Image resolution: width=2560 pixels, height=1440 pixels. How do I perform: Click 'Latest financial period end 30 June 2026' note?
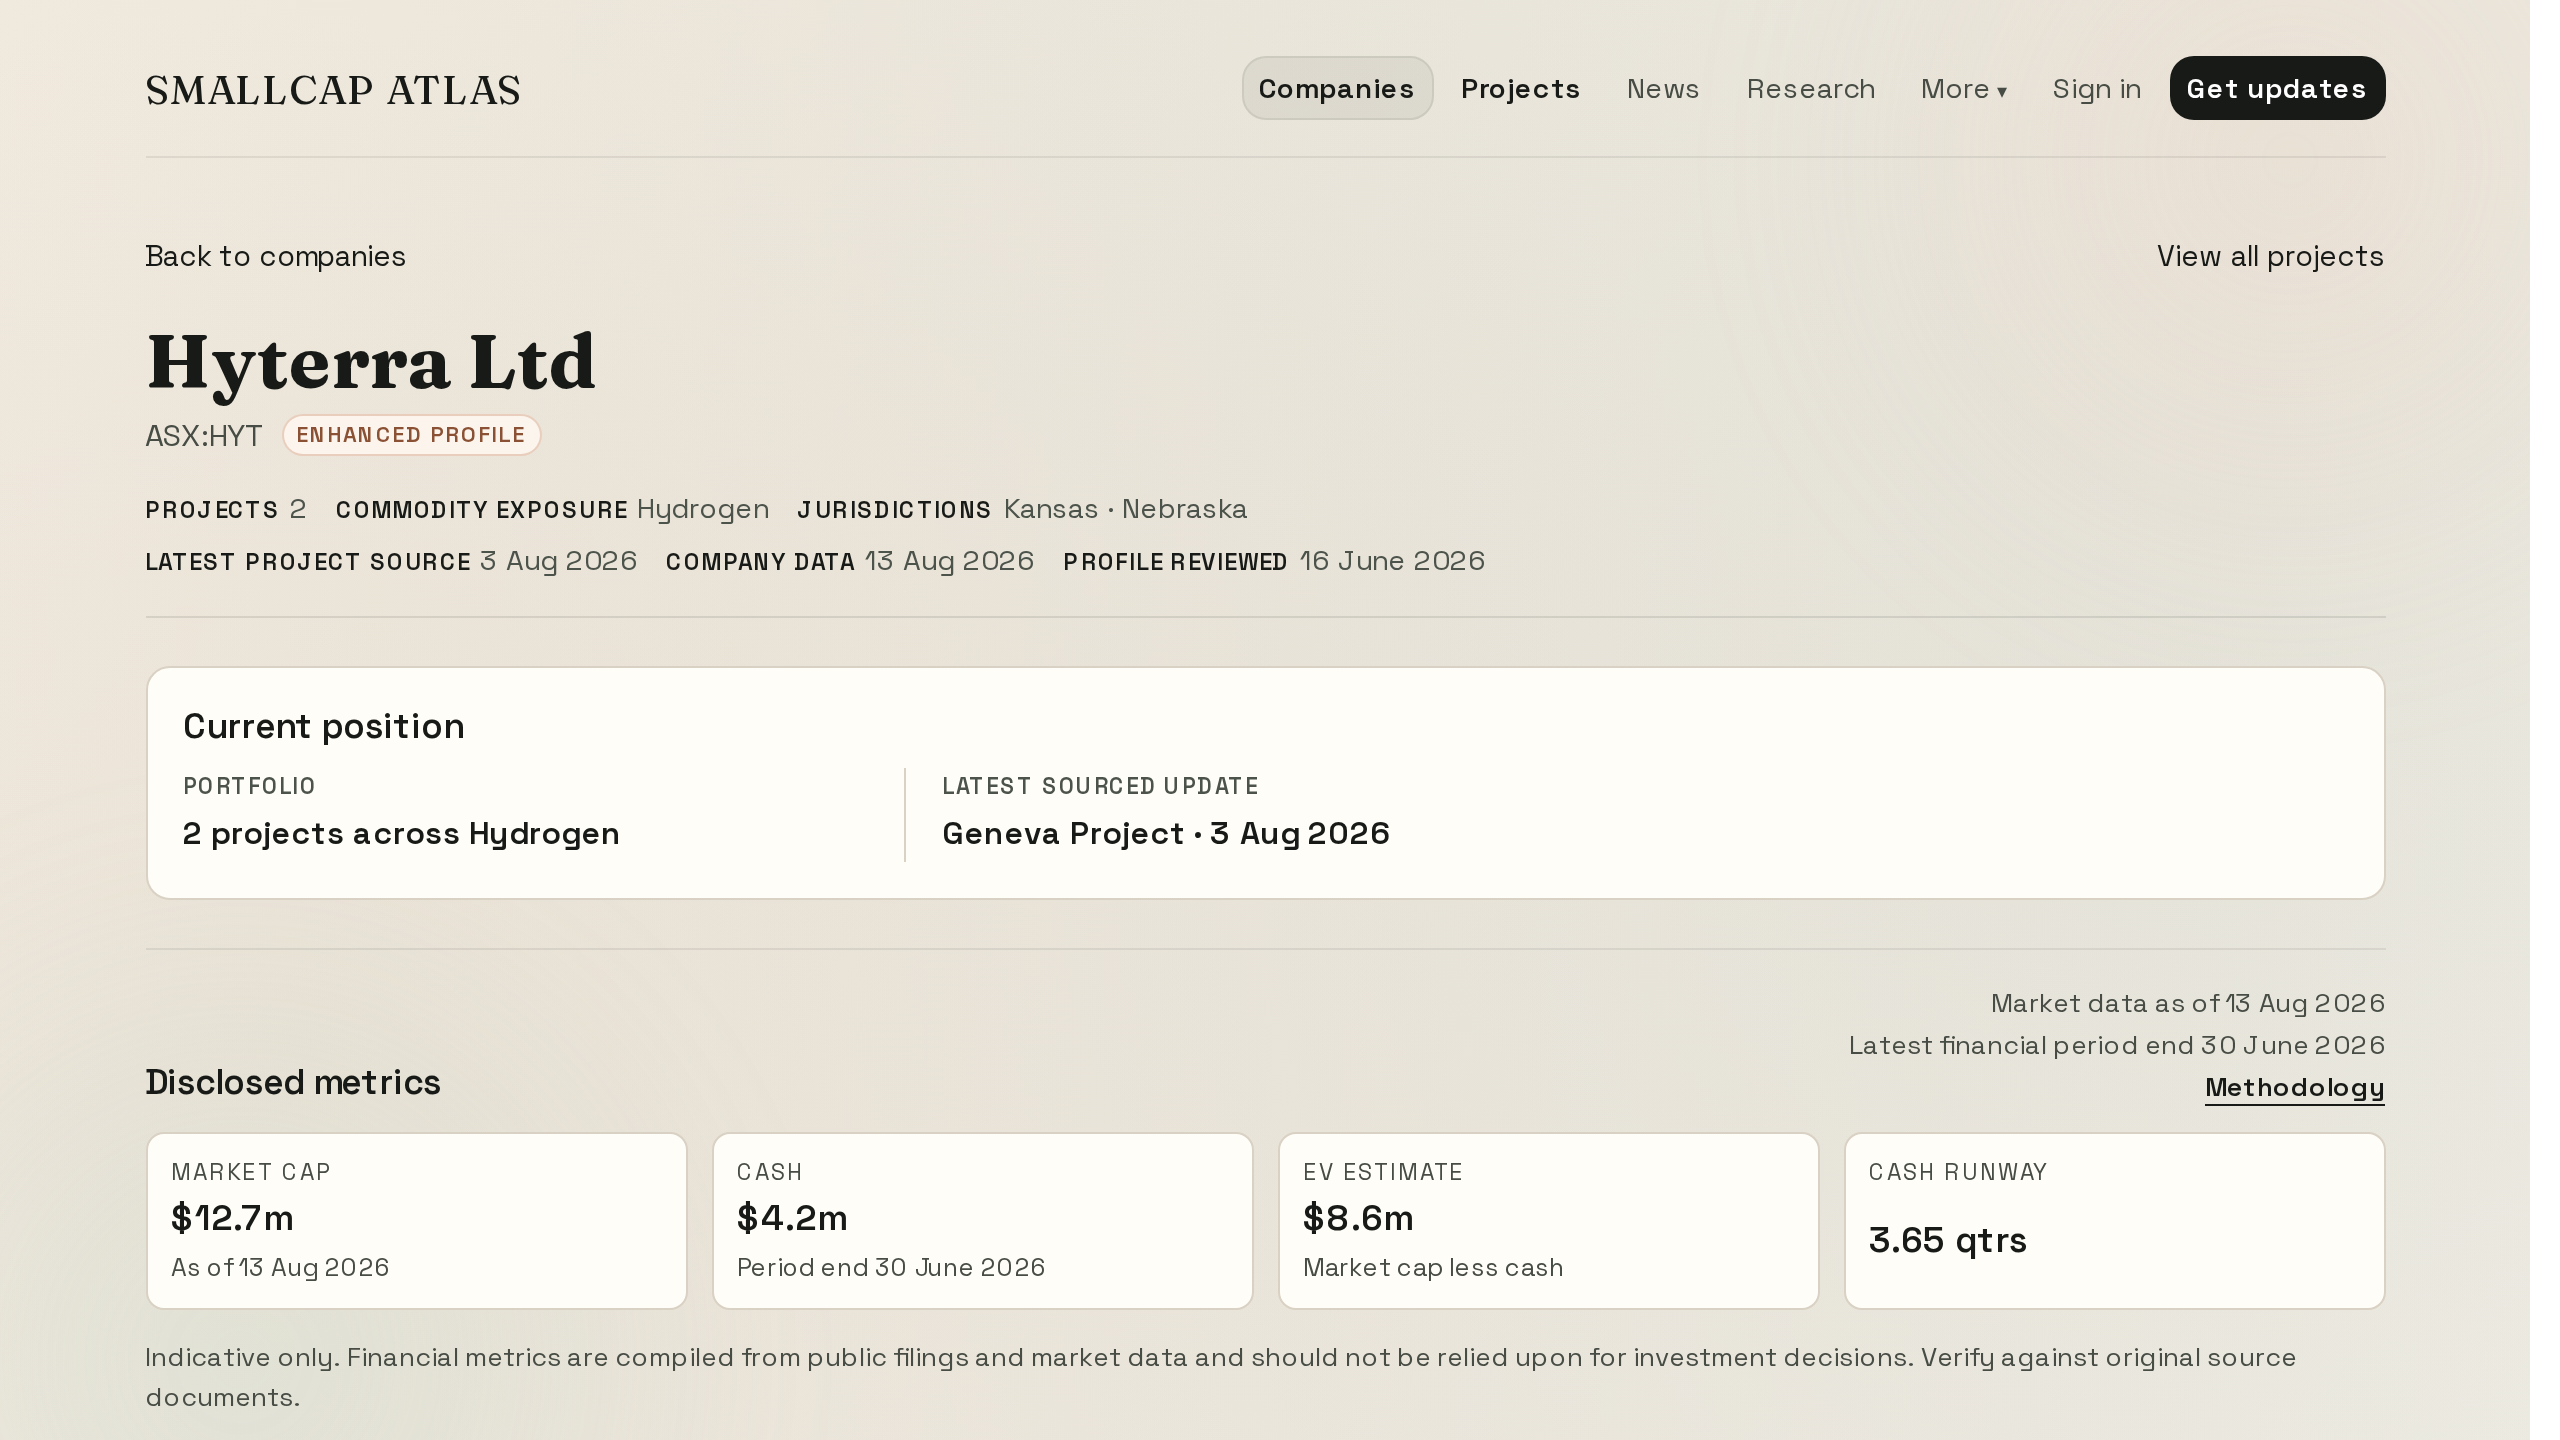pyautogui.click(x=2117, y=1045)
